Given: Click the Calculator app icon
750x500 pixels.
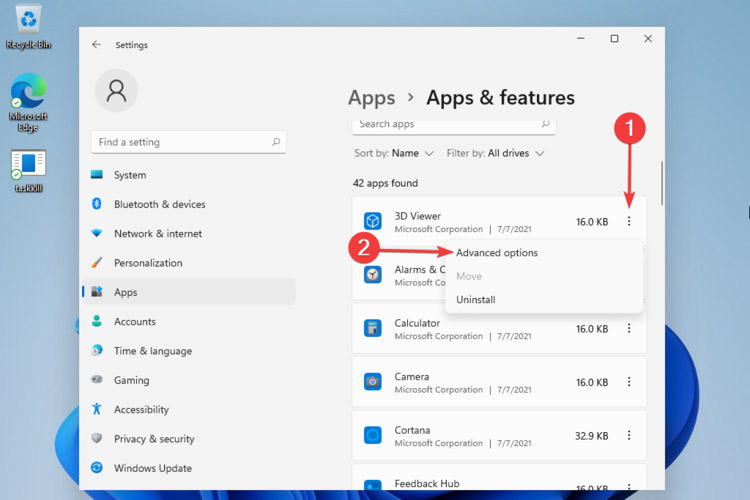Looking at the screenshot, I should [372, 329].
